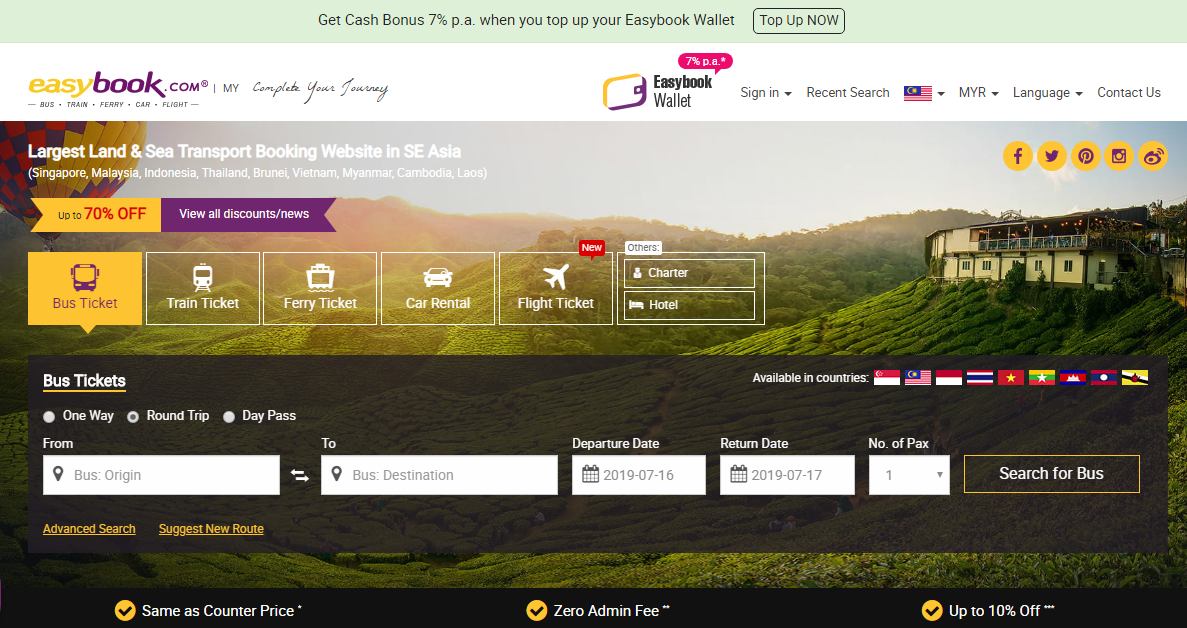Open the Suggest New Route link
Screen dimensions: 1187x628
211,529
